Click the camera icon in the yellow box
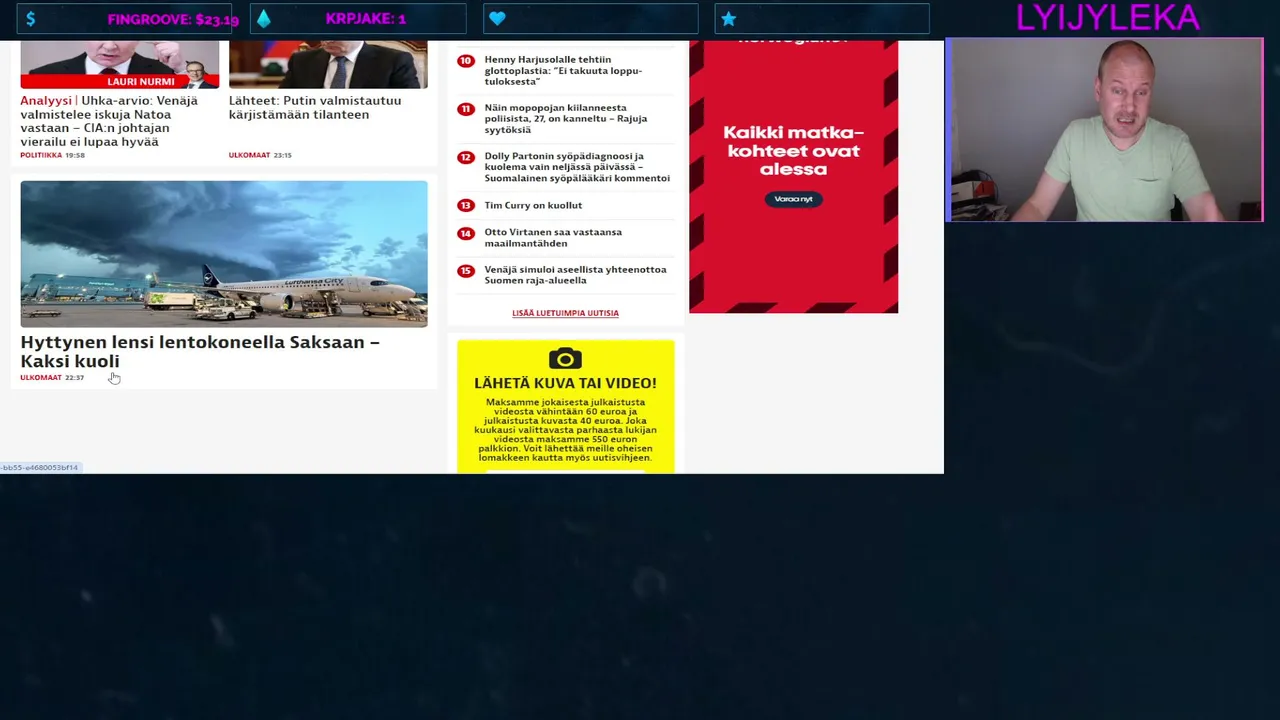This screenshot has height=720, width=1280. [x=565, y=359]
